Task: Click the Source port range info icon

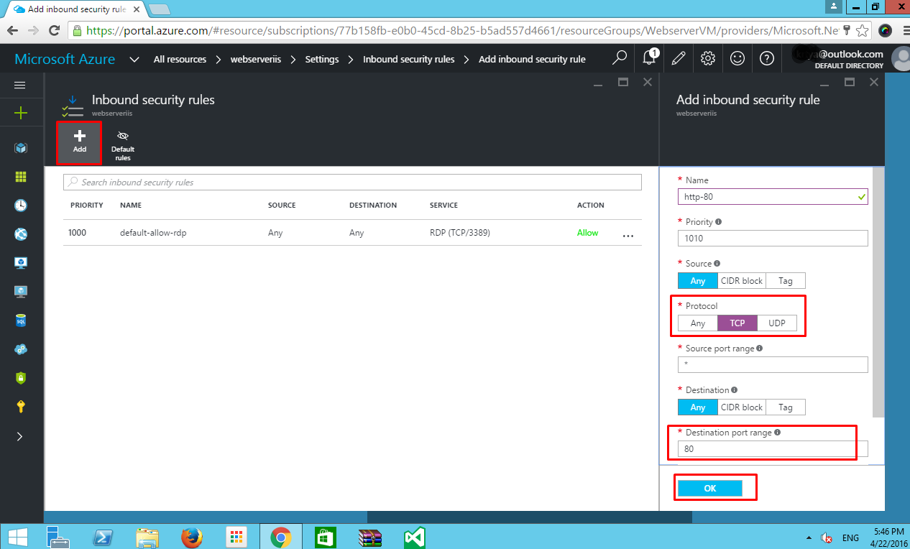Action: tap(760, 348)
